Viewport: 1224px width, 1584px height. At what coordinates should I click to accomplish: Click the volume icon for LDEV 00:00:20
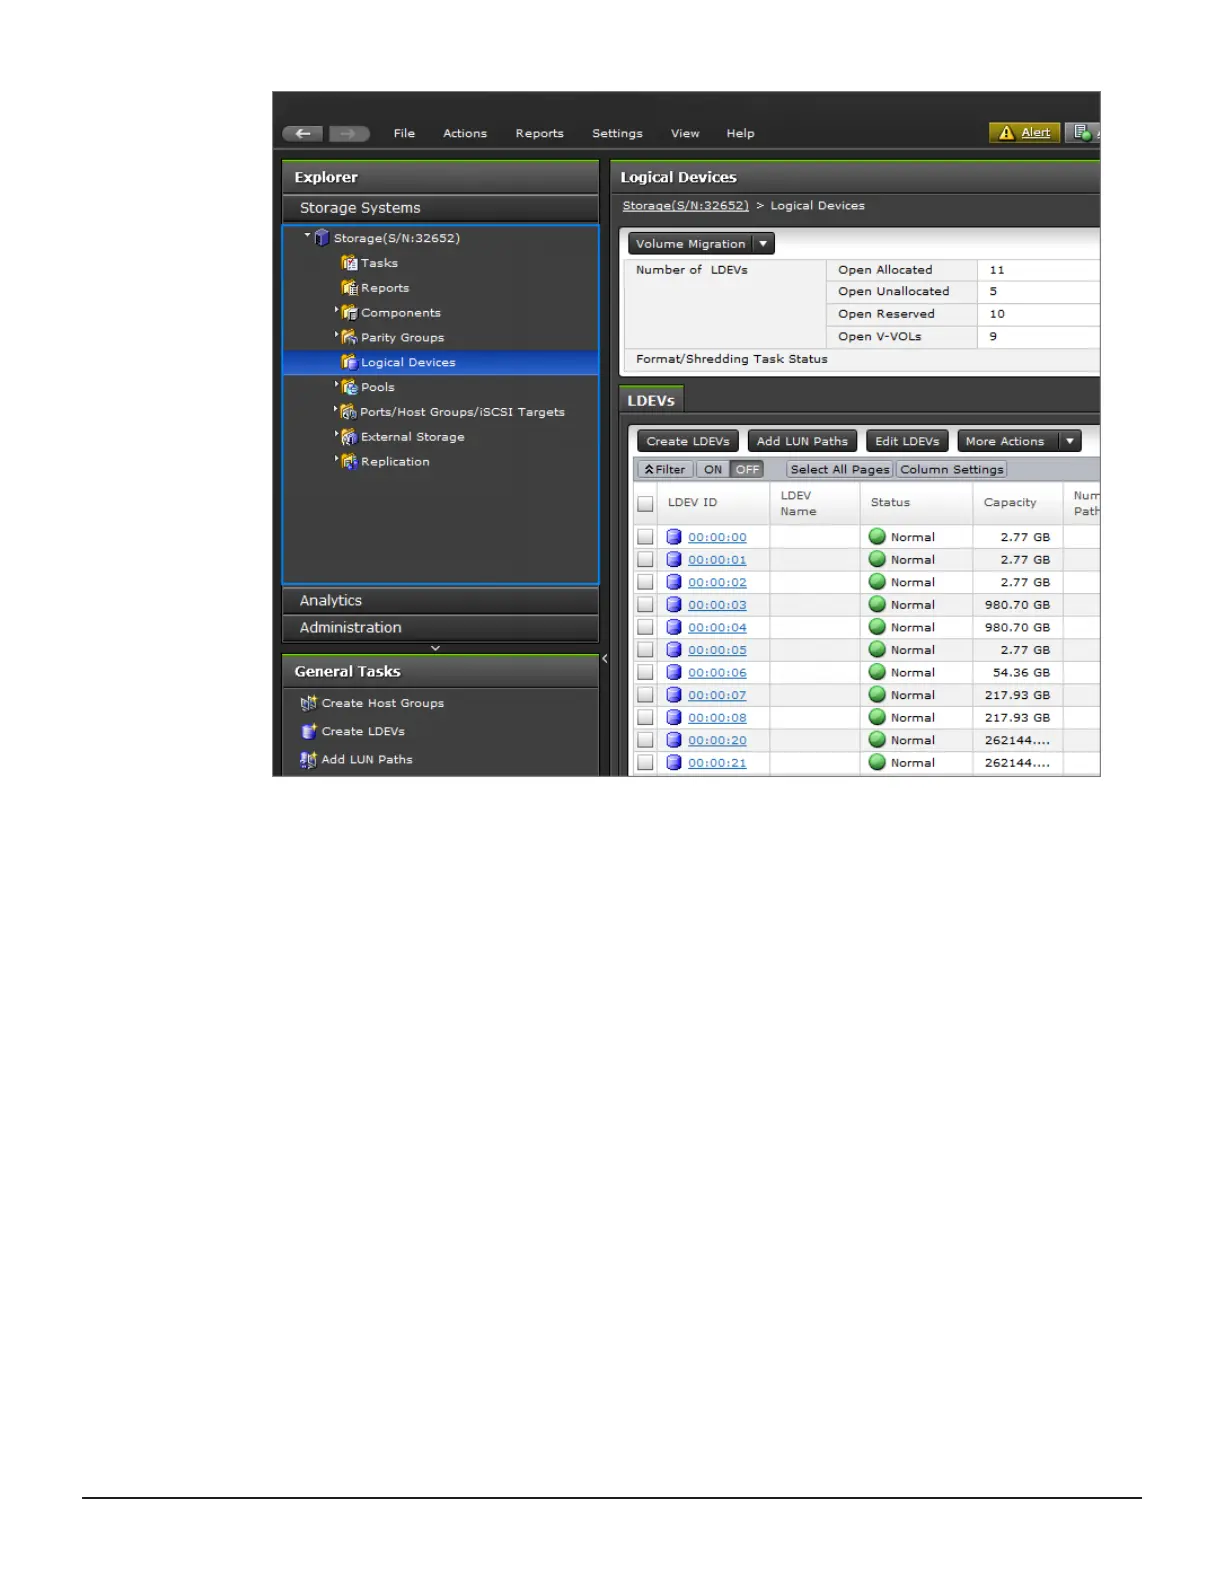[674, 740]
